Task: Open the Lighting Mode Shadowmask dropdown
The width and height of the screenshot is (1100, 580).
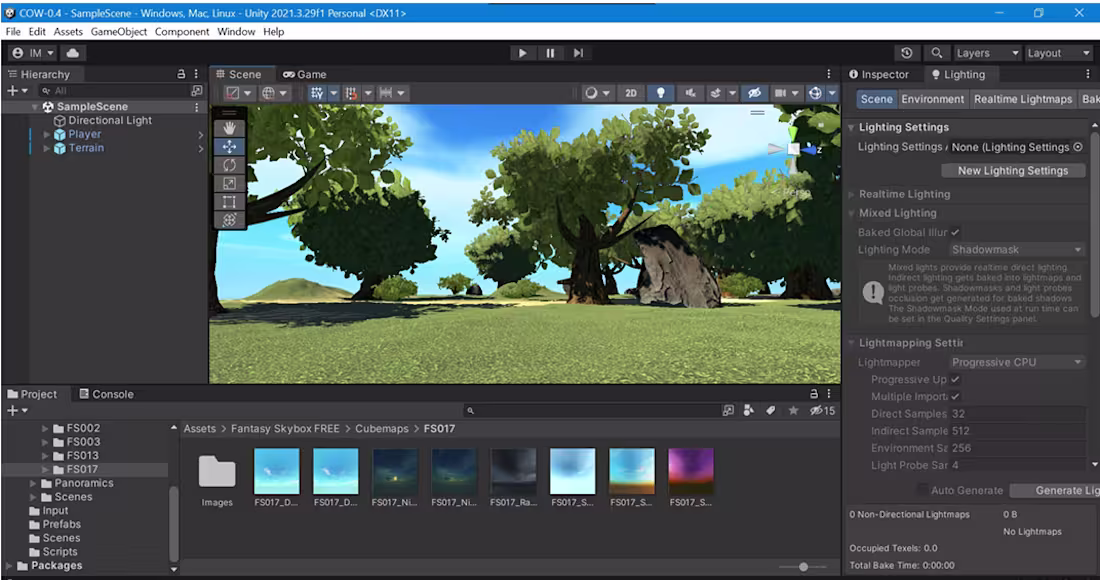Action: click(1017, 250)
